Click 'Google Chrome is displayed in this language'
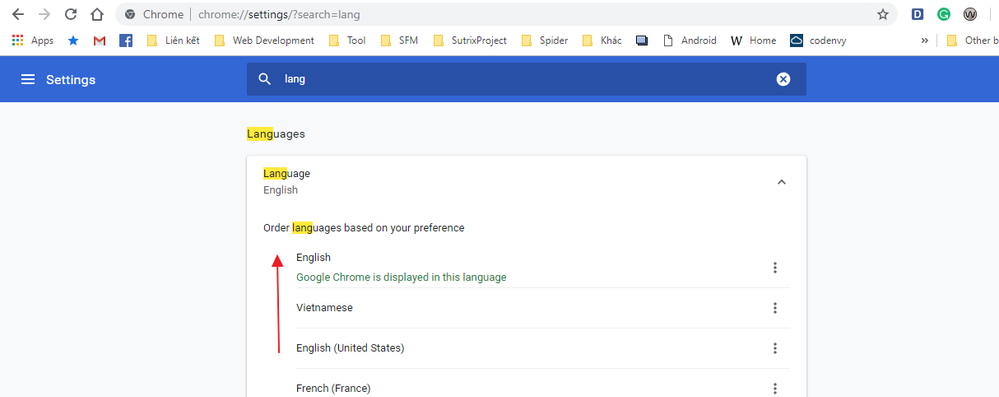Screen dimensions: 999x397 pyautogui.click(x=401, y=277)
